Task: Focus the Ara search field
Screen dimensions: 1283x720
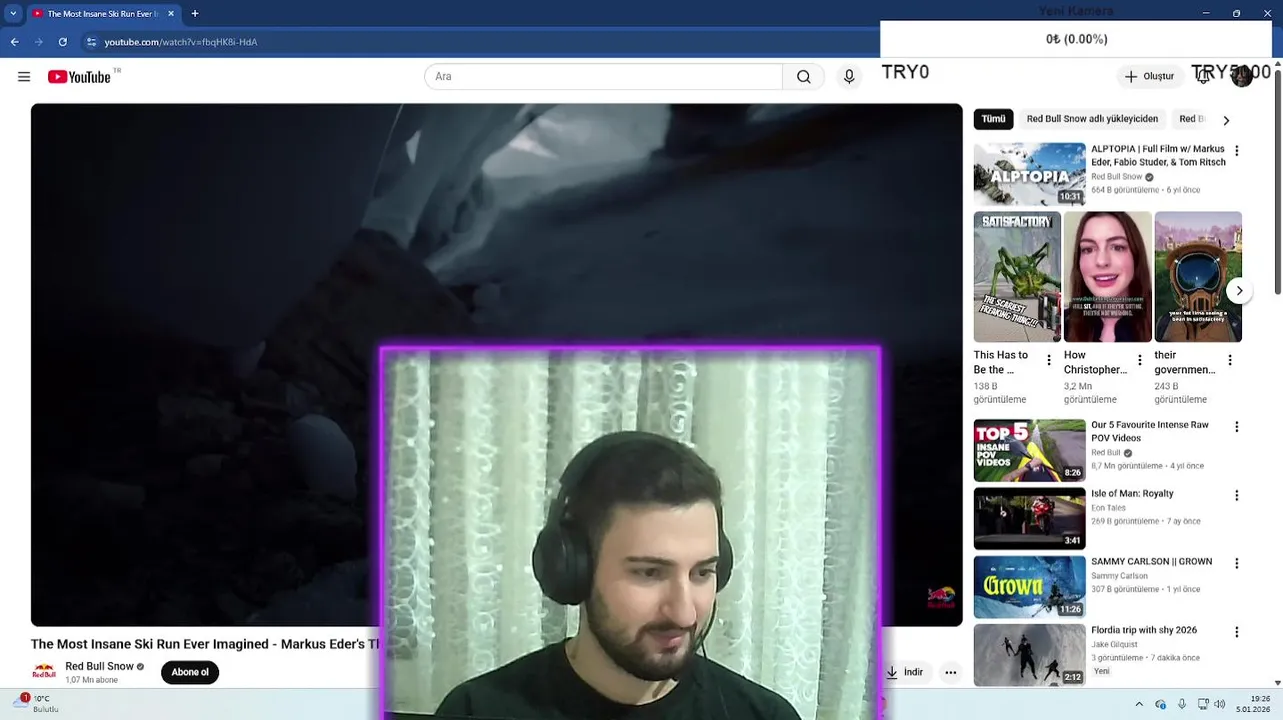Action: (603, 77)
